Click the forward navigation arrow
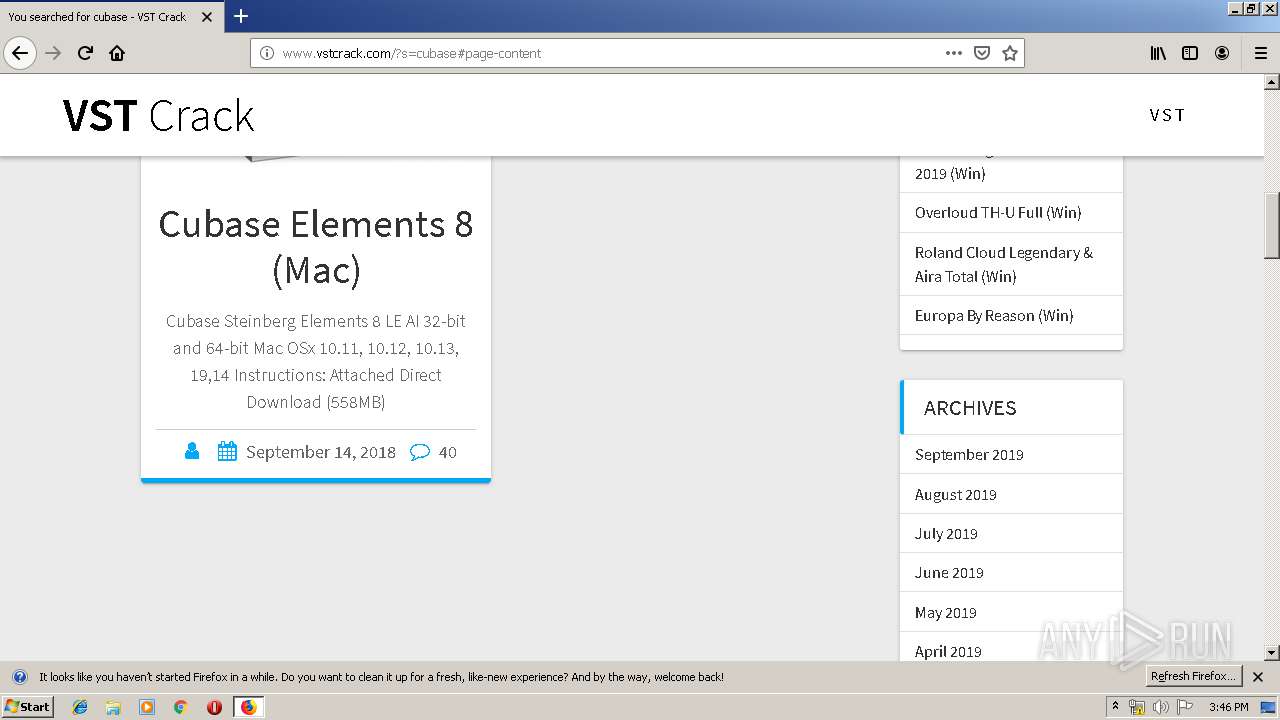This screenshot has height=720, width=1280. 53,53
